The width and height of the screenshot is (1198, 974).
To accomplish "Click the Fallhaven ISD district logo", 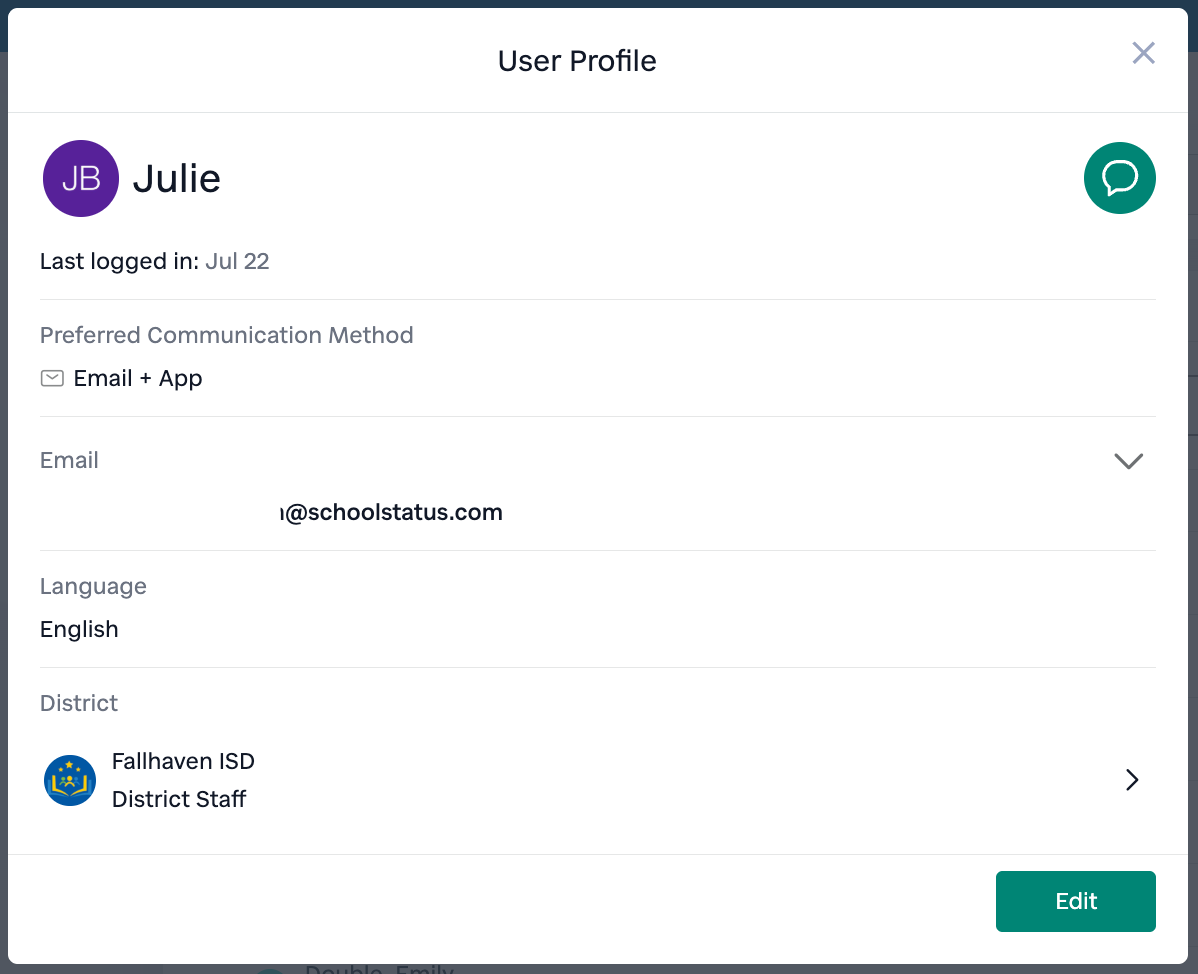I will [70, 780].
